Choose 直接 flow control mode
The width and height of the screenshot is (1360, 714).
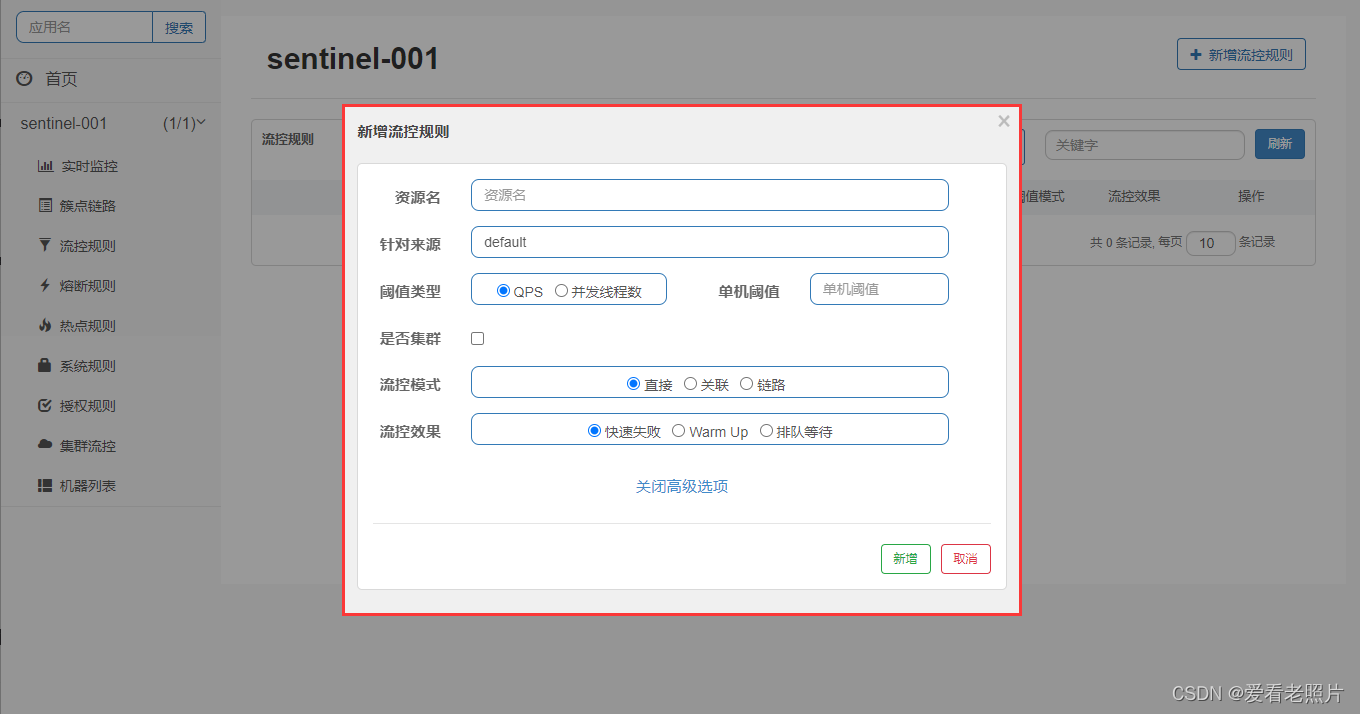pyautogui.click(x=633, y=384)
